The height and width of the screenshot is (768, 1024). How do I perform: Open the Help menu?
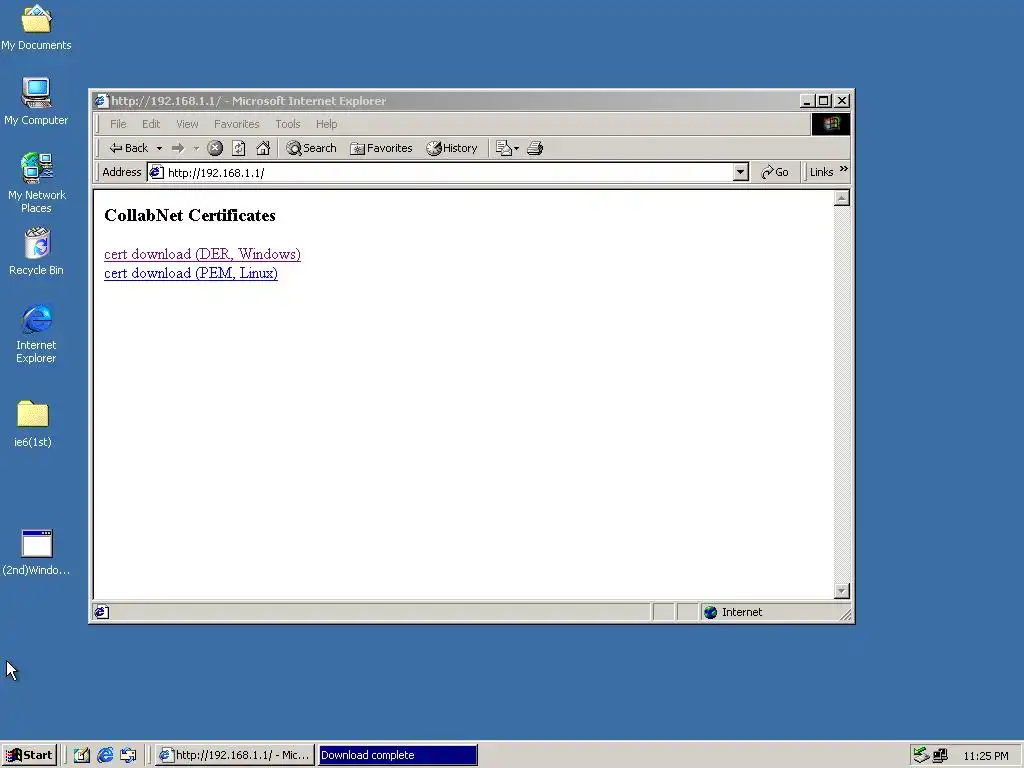pyautogui.click(x=327, y=124)
